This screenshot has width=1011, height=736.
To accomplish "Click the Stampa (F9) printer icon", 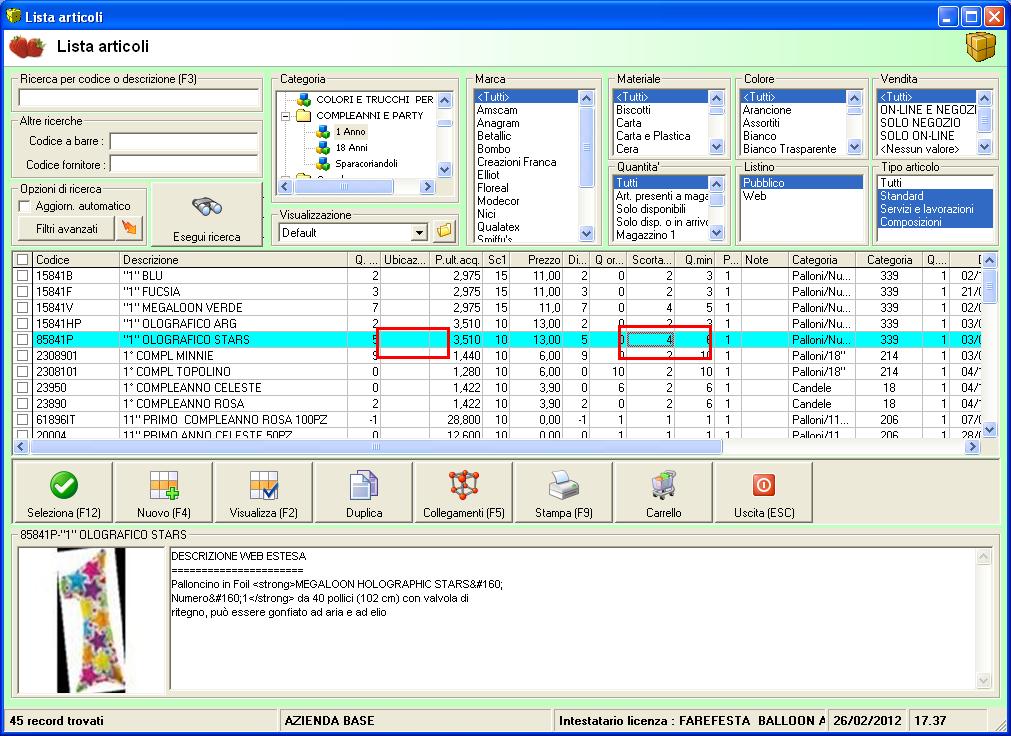I will tap(564, 486).
